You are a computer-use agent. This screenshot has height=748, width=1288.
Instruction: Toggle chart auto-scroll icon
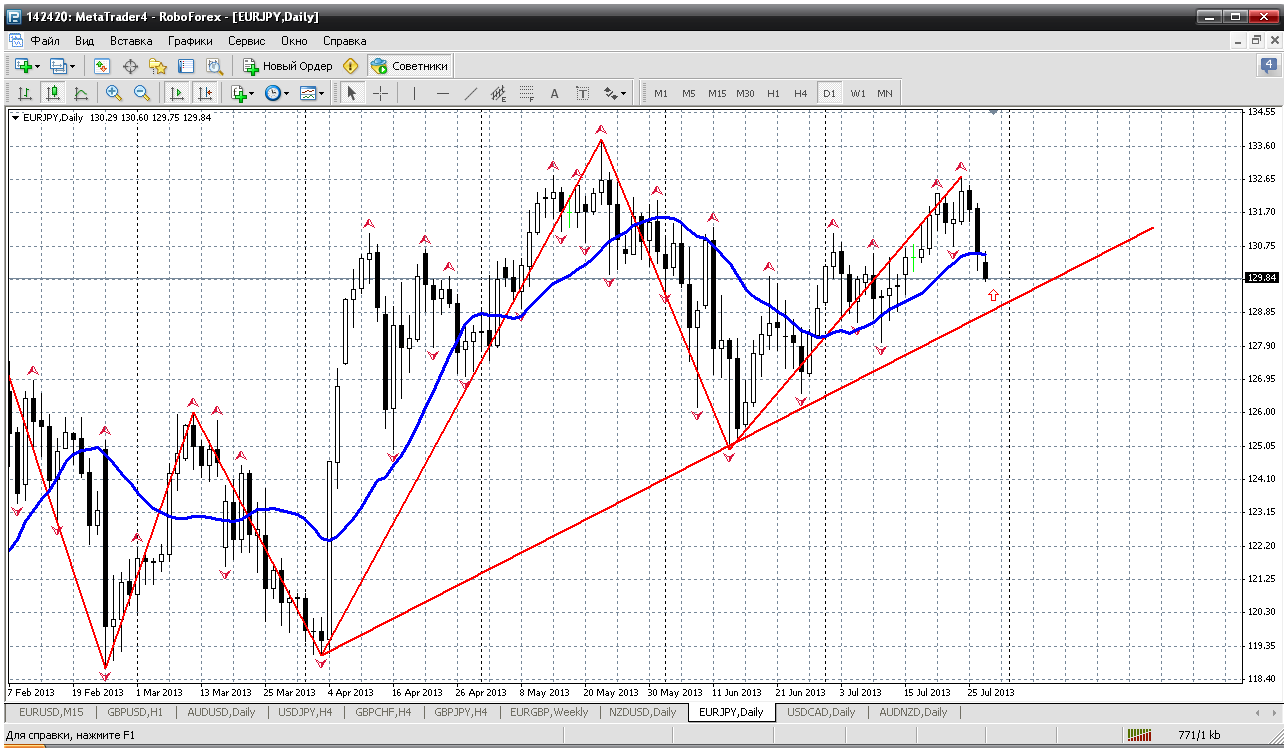177,93
